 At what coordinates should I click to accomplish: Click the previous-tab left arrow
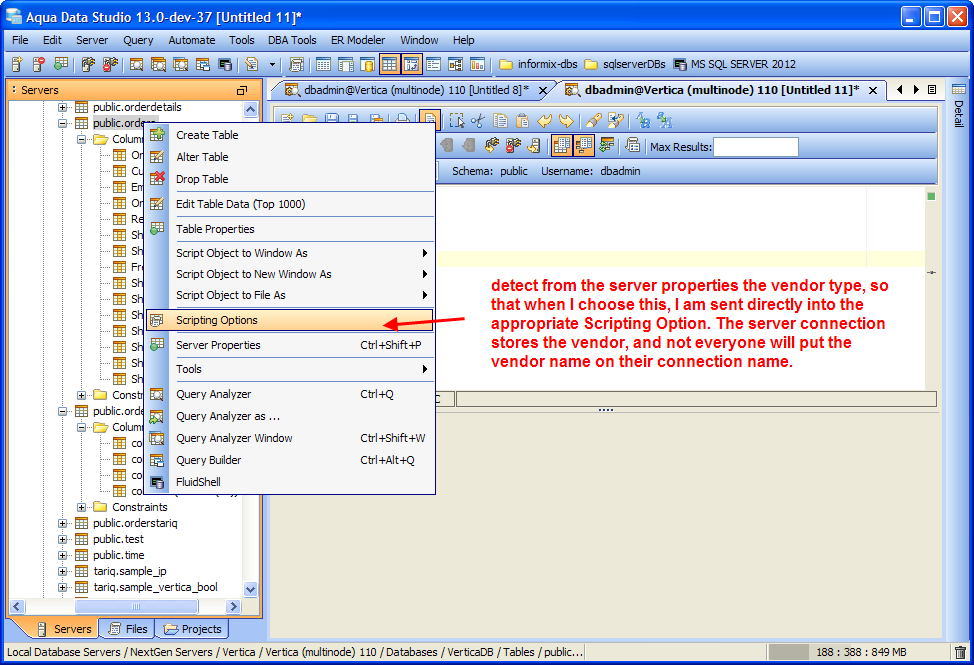[899, 90]
